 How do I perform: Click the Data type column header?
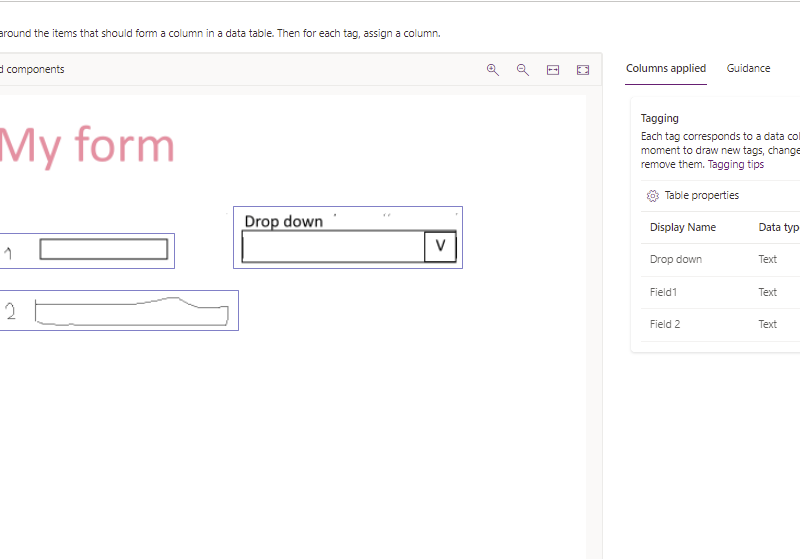point(779,227)
